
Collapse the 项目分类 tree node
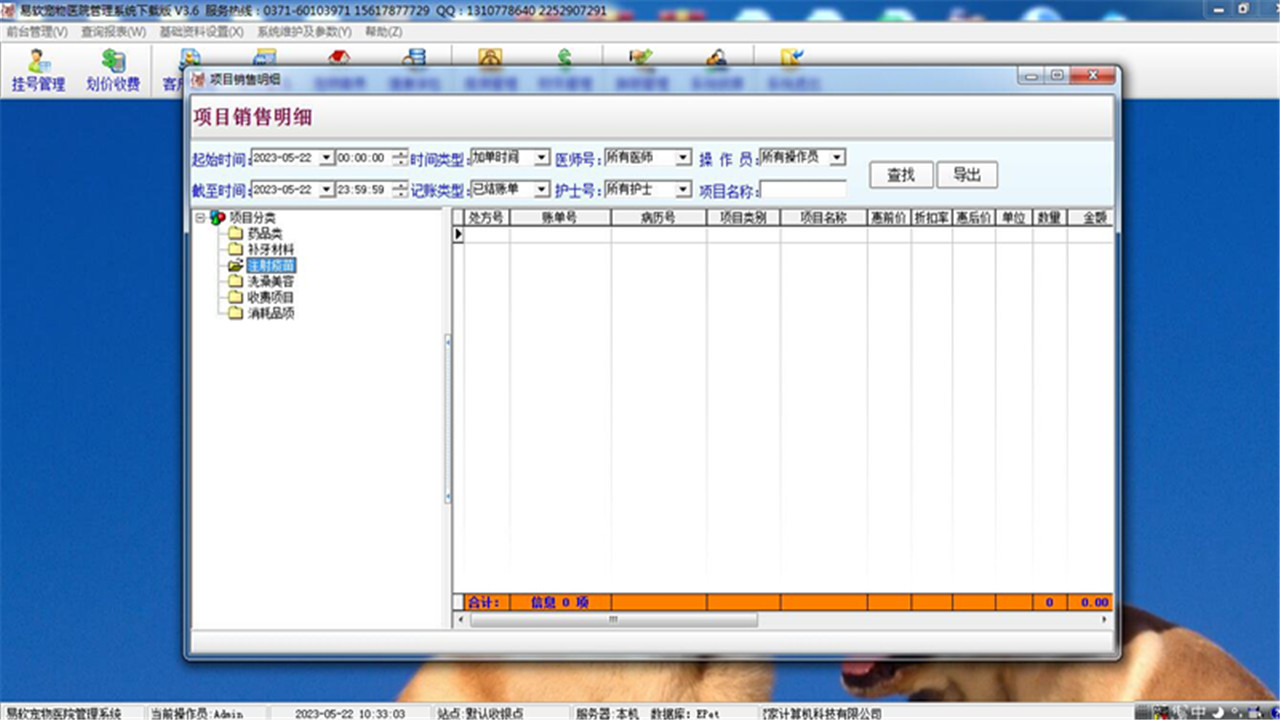coord(200,217)
